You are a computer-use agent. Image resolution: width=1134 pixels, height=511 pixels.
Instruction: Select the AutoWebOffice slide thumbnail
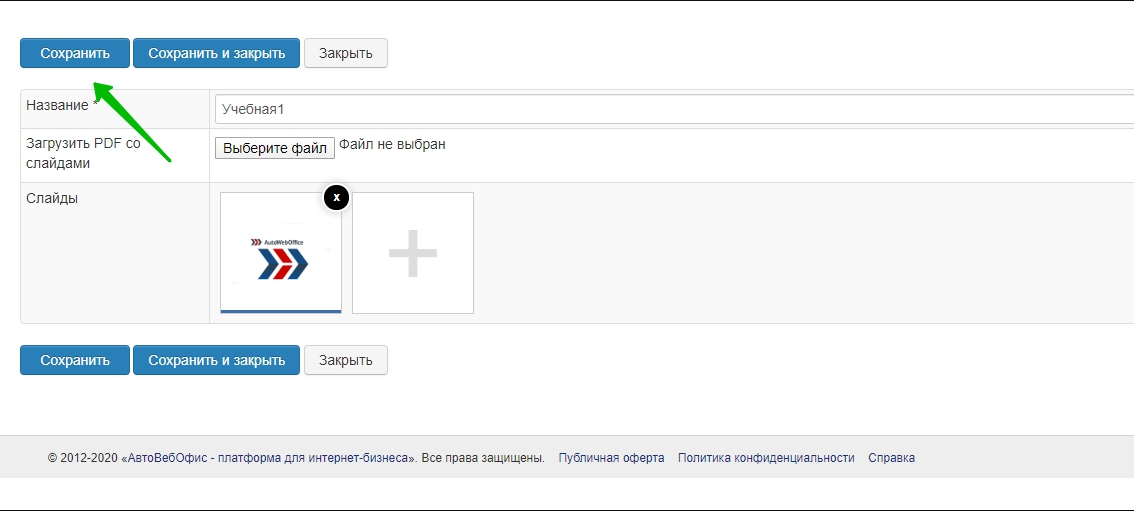coord(281,253)
